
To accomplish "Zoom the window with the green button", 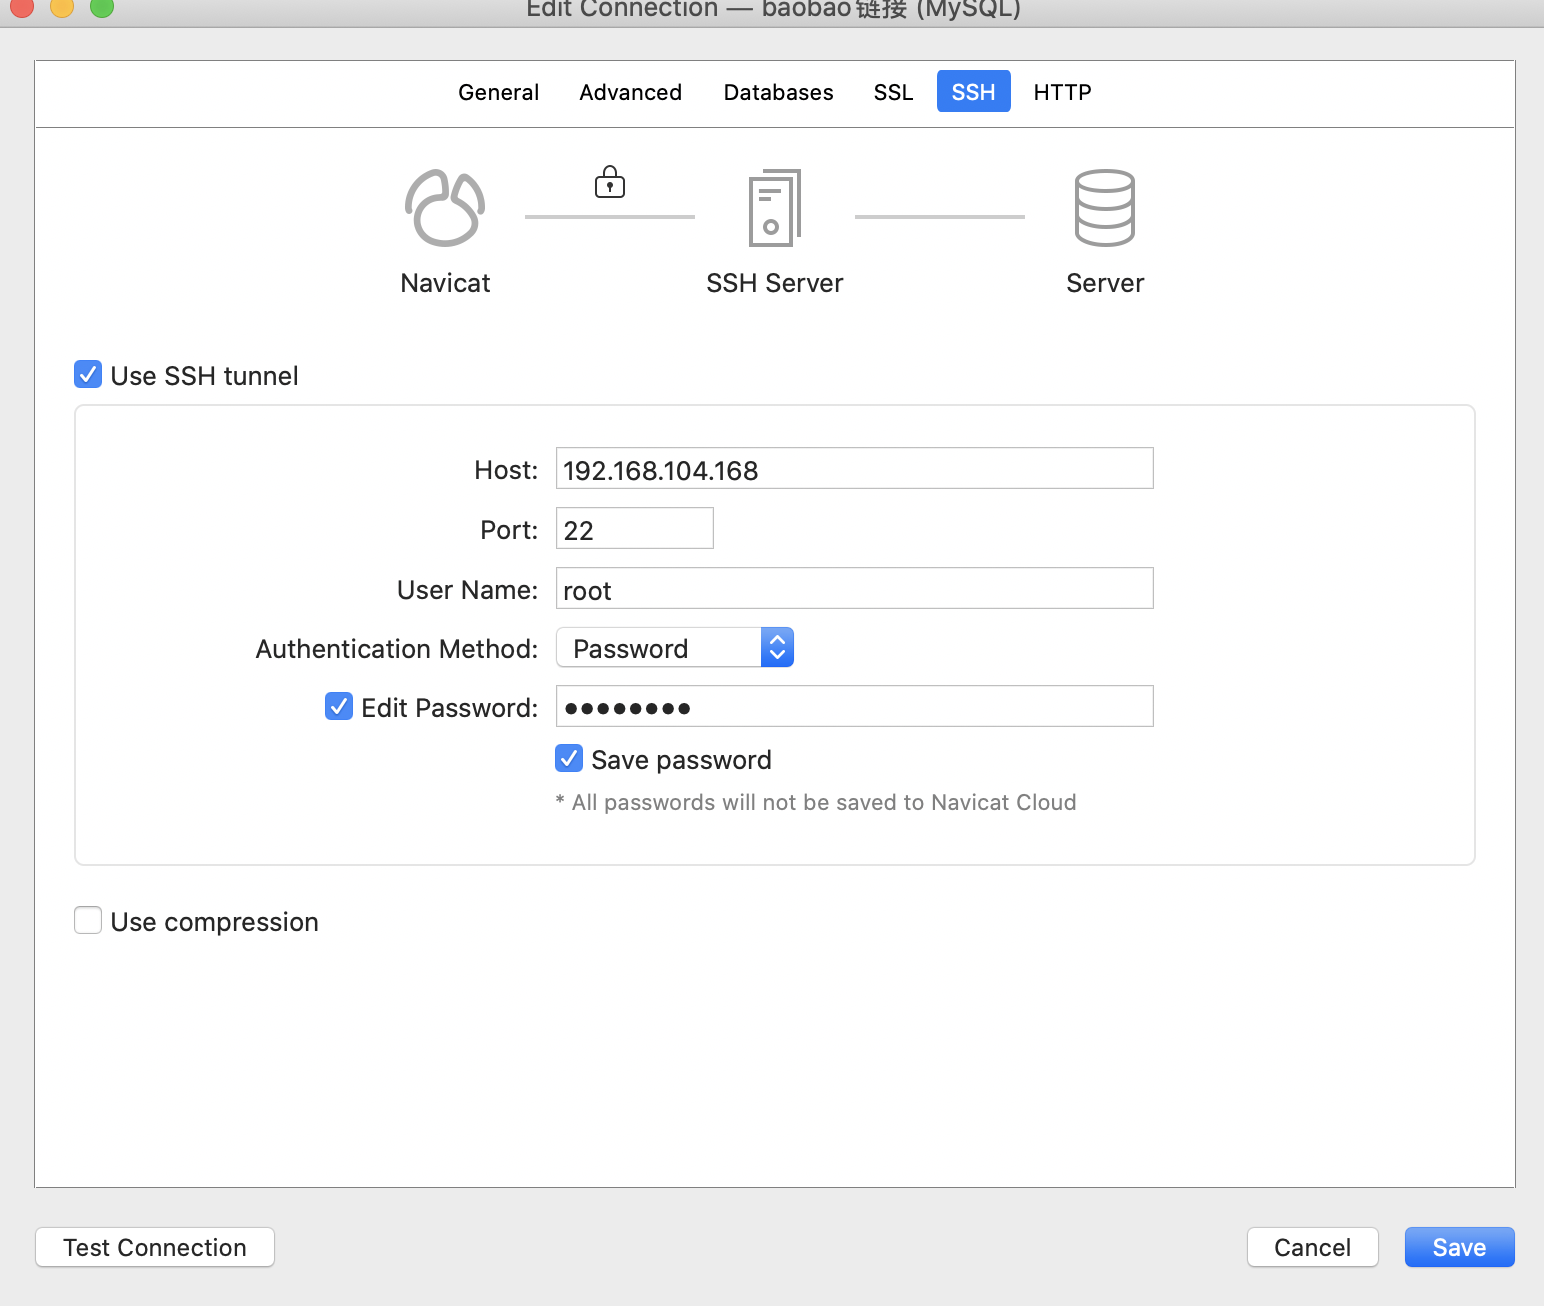I will click(102, 6).
